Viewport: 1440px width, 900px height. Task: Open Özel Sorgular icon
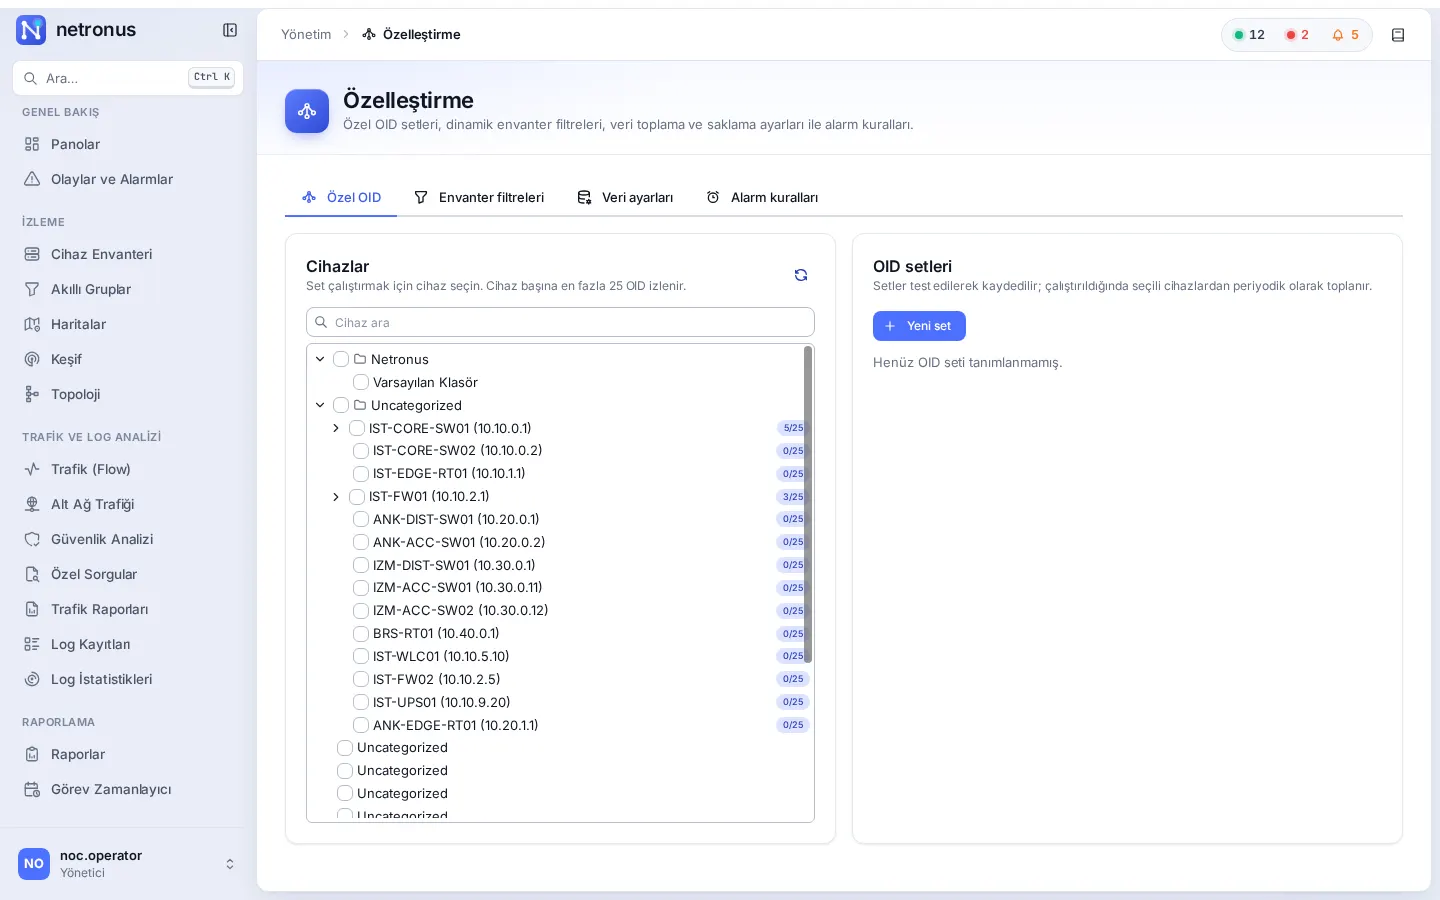tap(32, 574)
